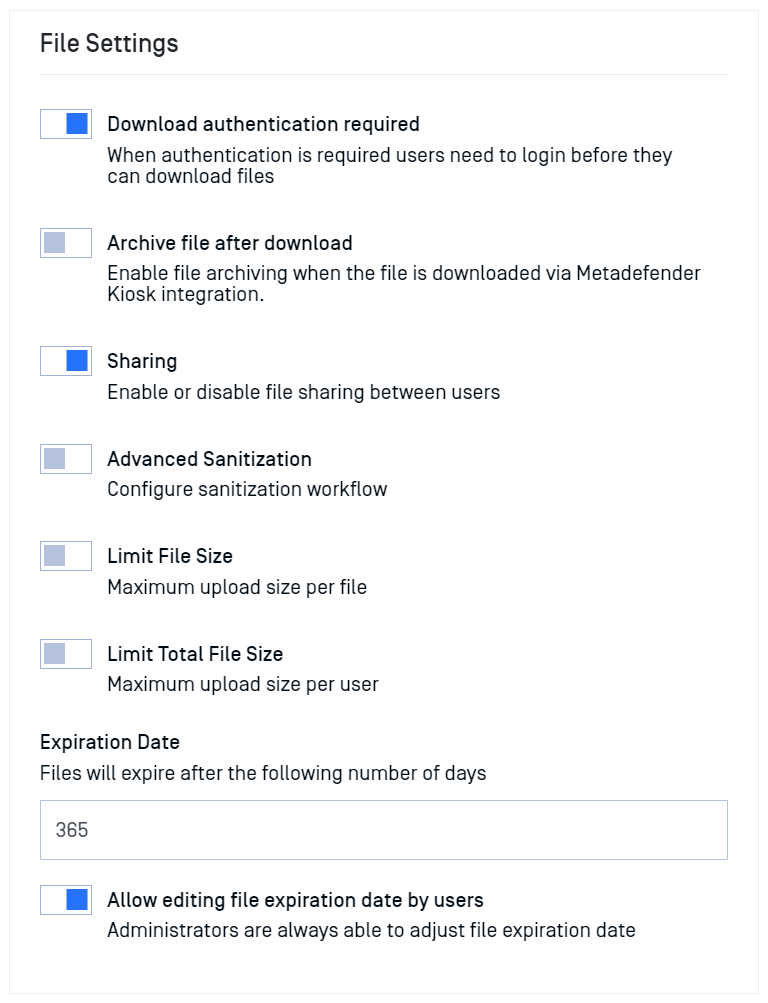Image resolution: width=768 pixels, height=1003 pixels.
Task: Click the "Limit File Size" label
Action: [170, 556]
